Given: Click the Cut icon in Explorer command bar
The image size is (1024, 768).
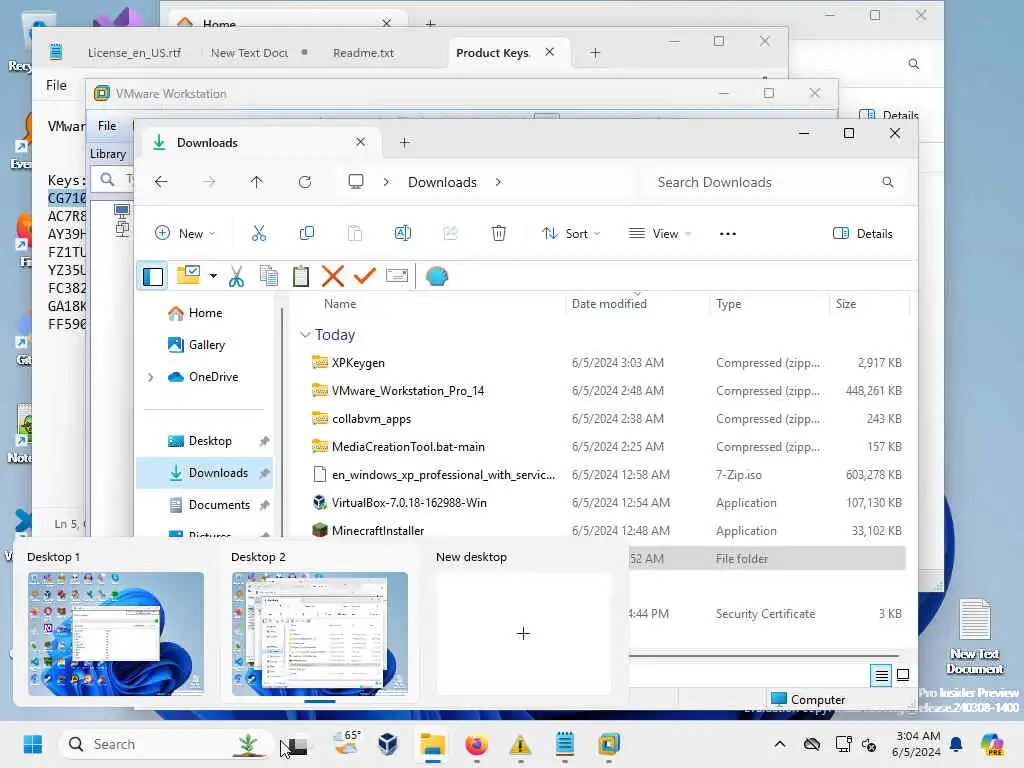Looking at the screenshot, I should pyautogui.click(x=259, y=233).
